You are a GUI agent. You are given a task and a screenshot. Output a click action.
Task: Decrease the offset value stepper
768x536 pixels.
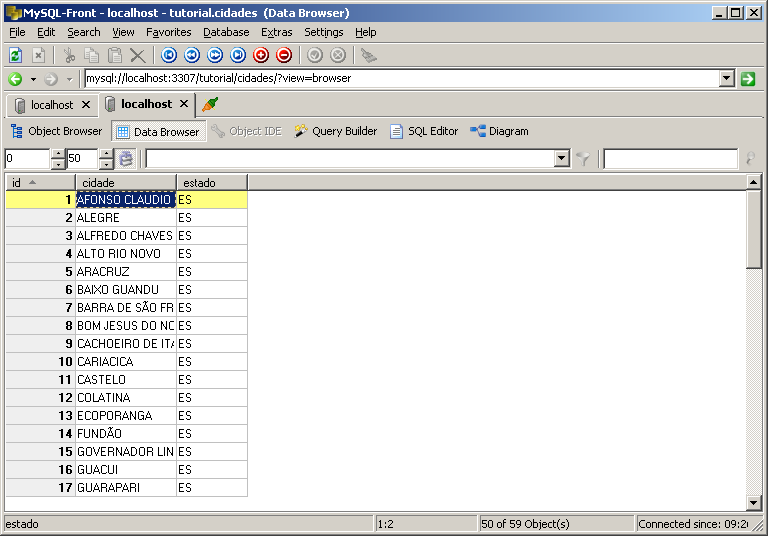(x=58, y=164)
